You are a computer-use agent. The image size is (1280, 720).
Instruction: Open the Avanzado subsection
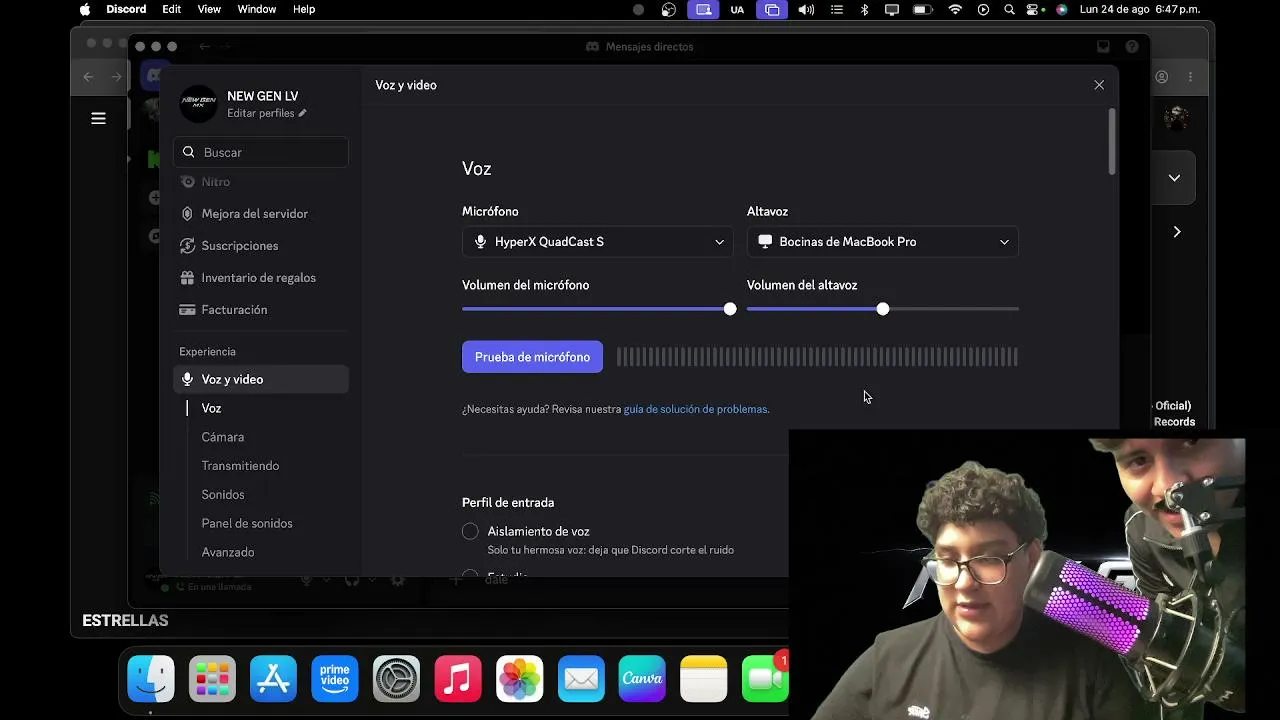click(228, 553)
